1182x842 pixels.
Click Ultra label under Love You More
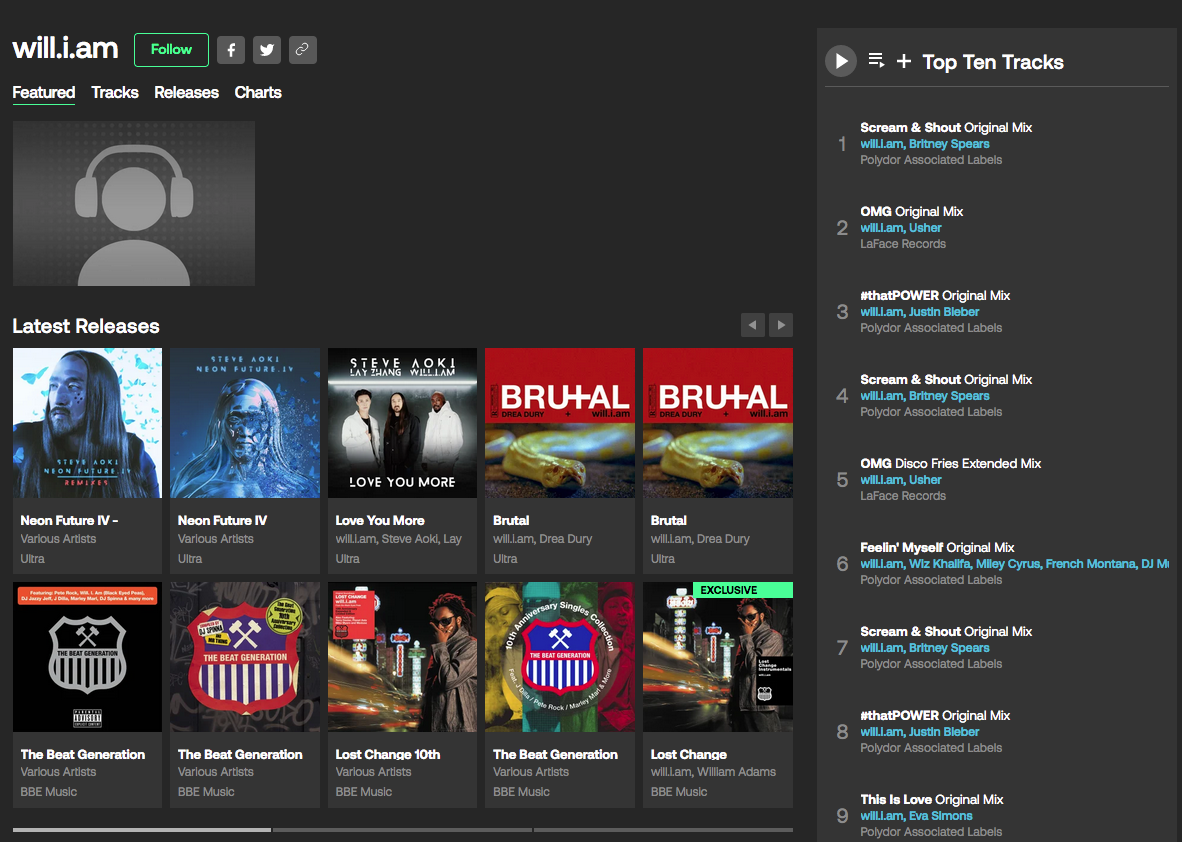348,559
